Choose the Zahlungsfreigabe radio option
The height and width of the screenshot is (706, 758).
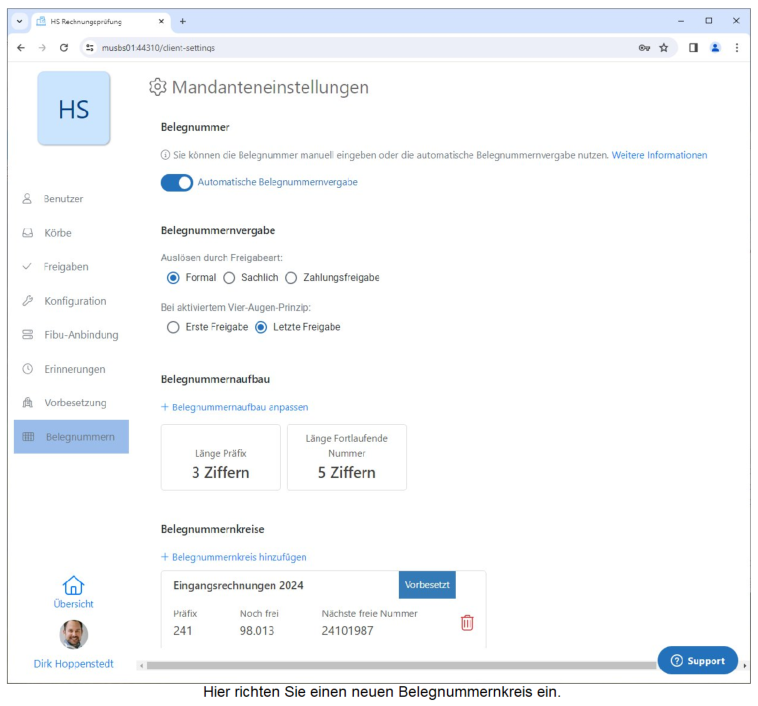pos(292,277)
